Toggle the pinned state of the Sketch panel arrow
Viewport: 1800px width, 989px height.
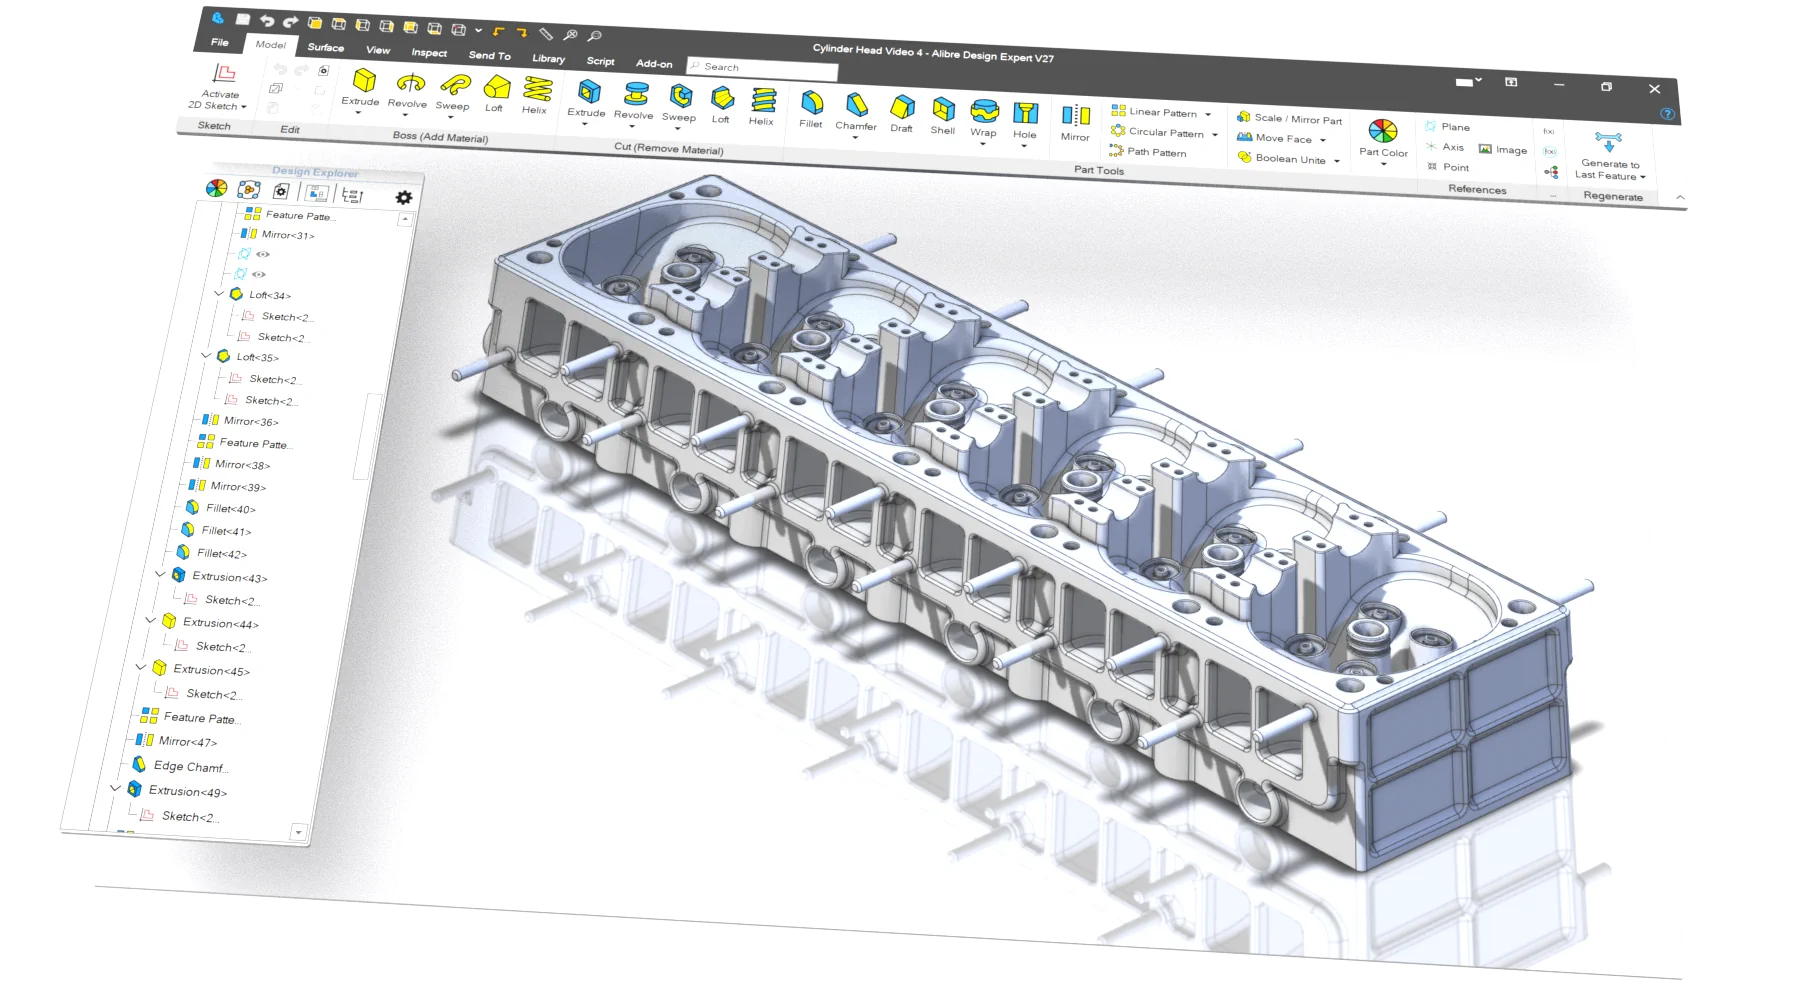(x=244, y=106)
